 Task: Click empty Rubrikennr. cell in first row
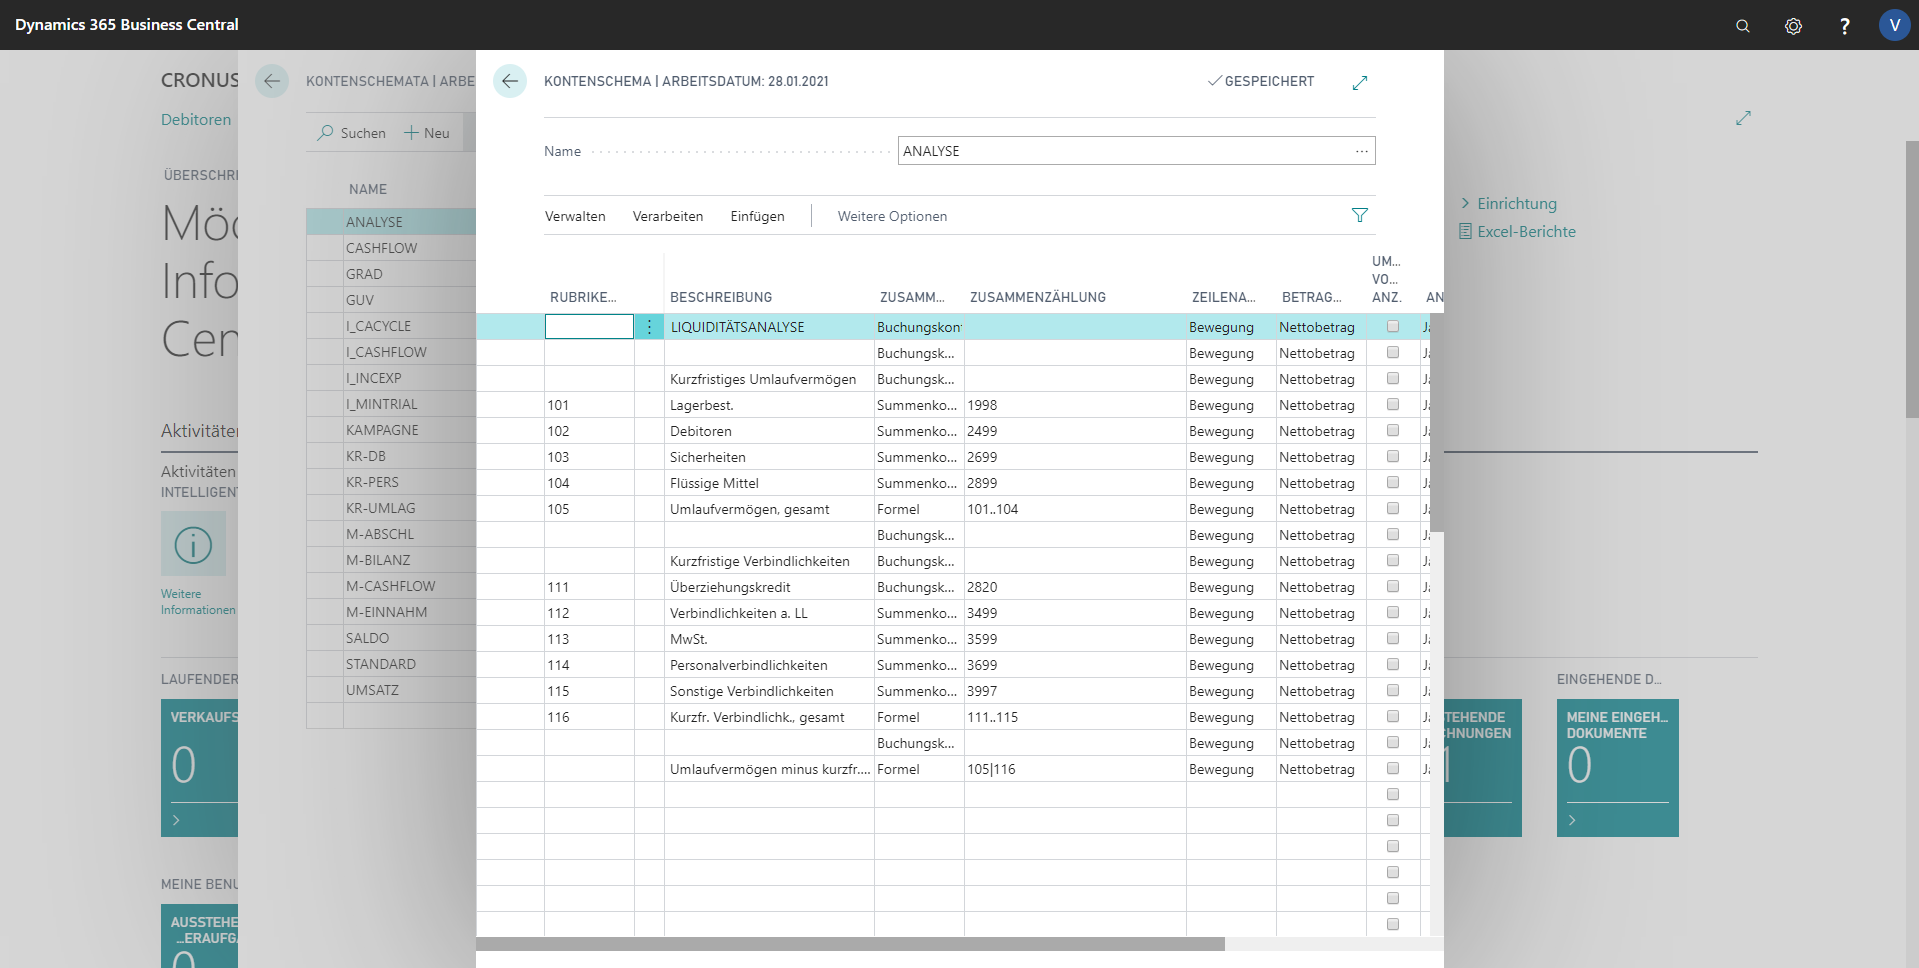click(589, 327)
